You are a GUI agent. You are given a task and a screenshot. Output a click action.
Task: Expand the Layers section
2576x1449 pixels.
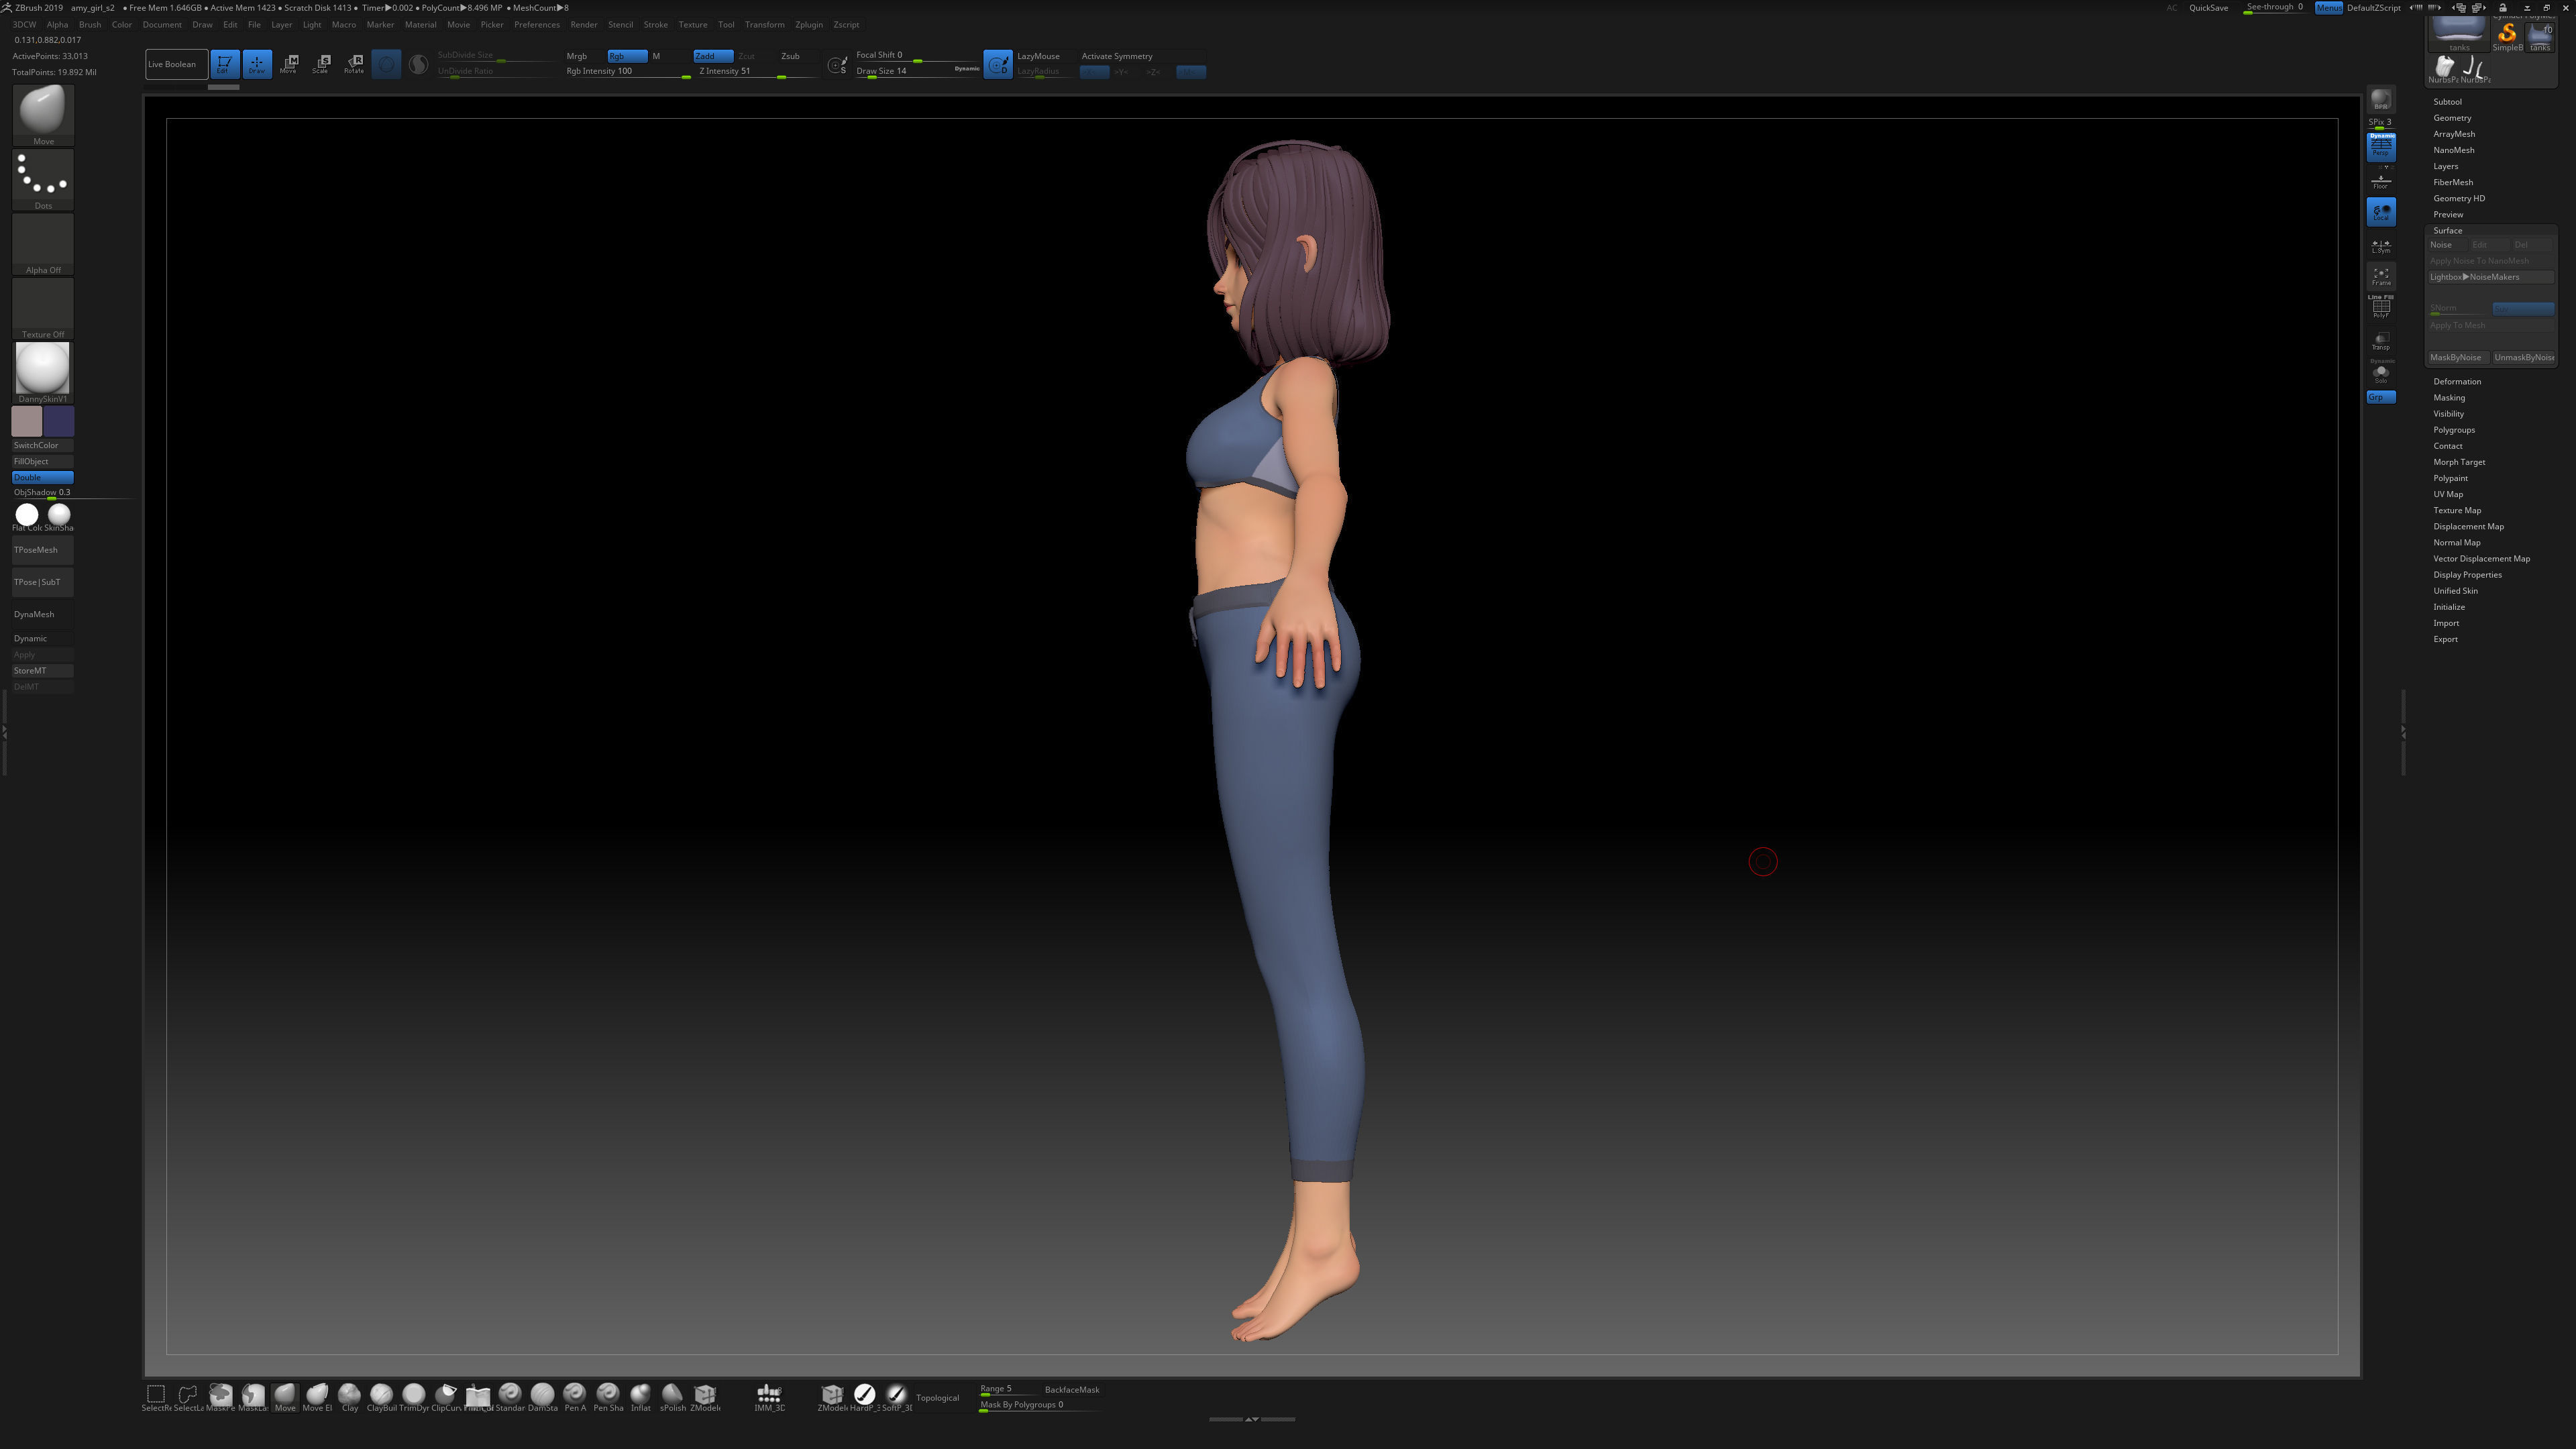click(x=2445, y=166)
